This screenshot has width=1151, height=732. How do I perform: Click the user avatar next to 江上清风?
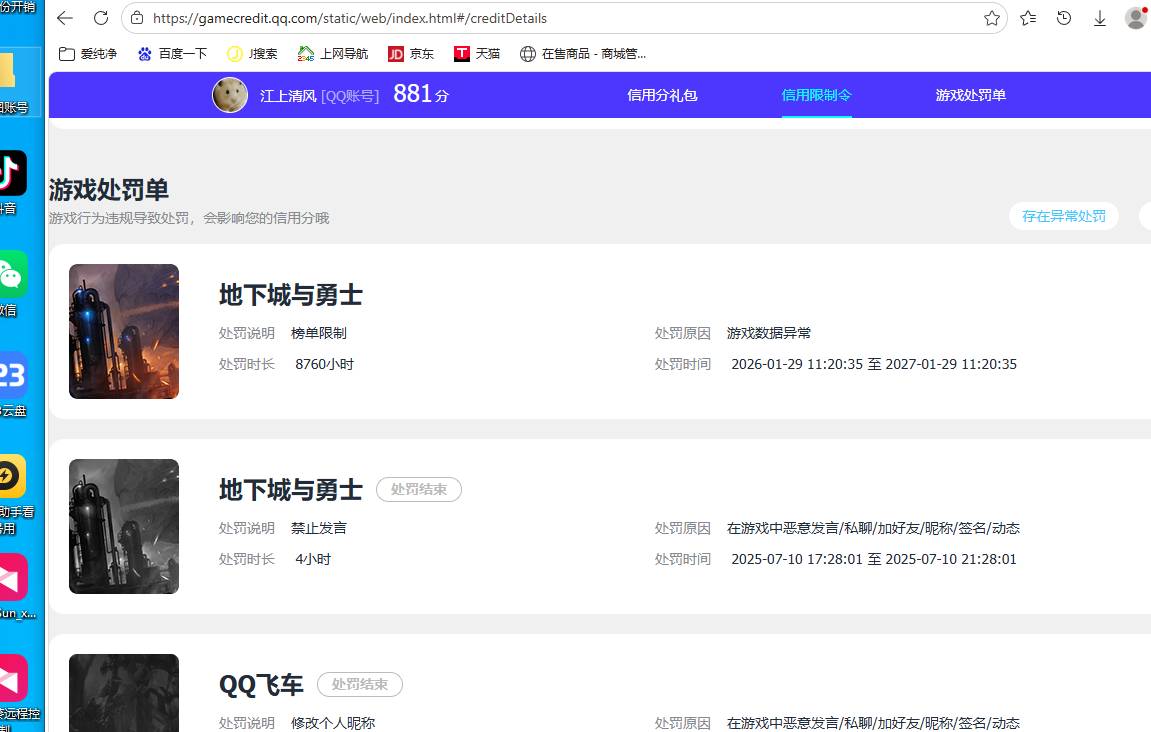coord(229,95)
